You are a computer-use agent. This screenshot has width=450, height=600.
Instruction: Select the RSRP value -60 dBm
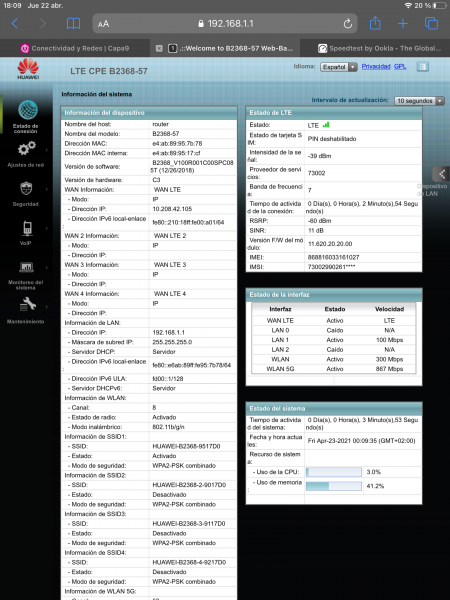pyautogui.click(x=320, y=221)
